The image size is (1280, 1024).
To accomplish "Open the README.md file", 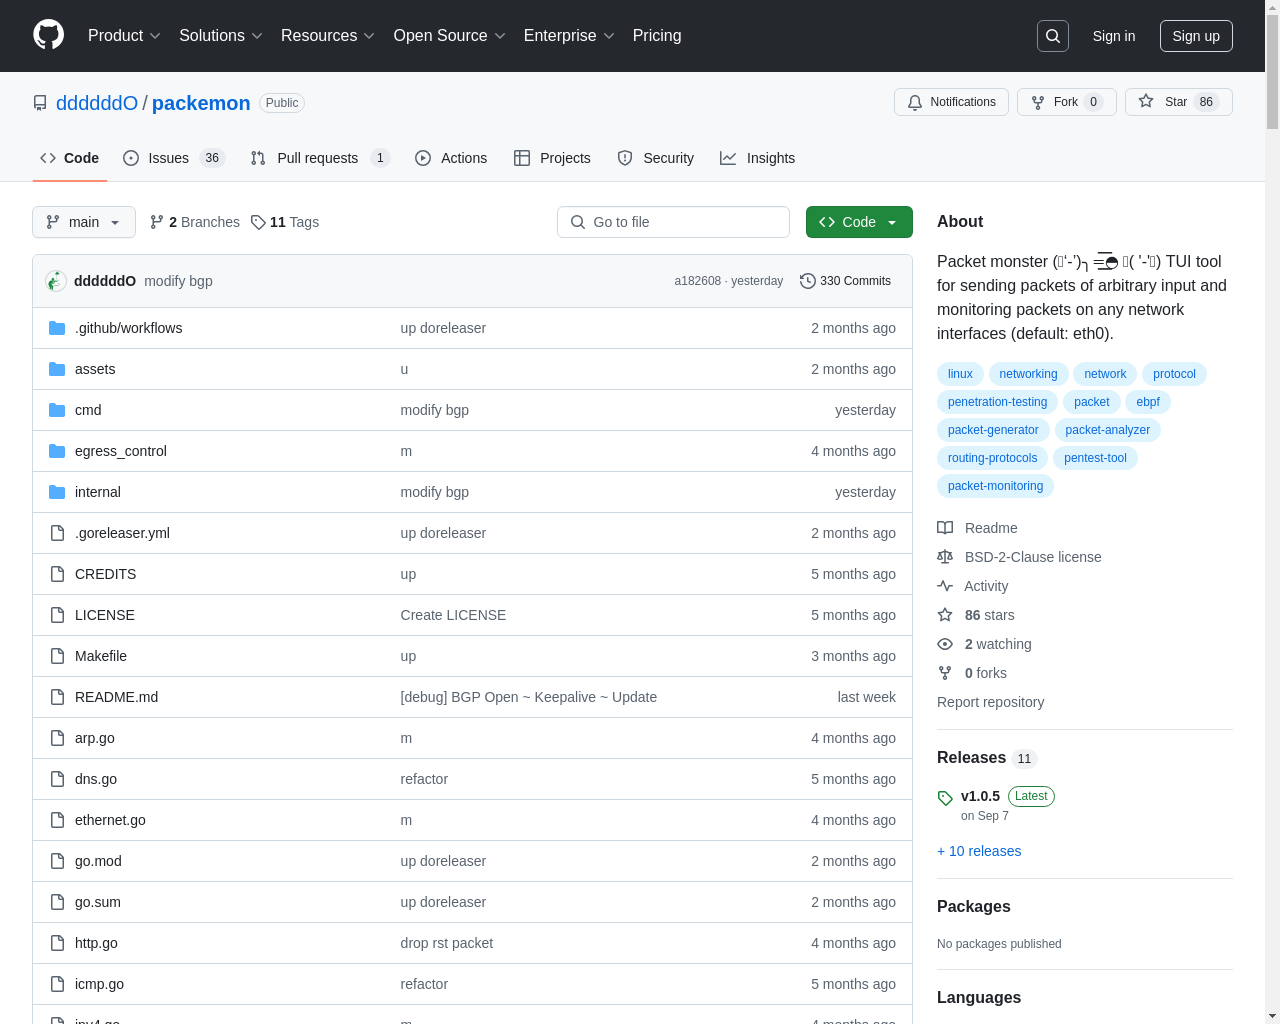I will coord(116,697).
